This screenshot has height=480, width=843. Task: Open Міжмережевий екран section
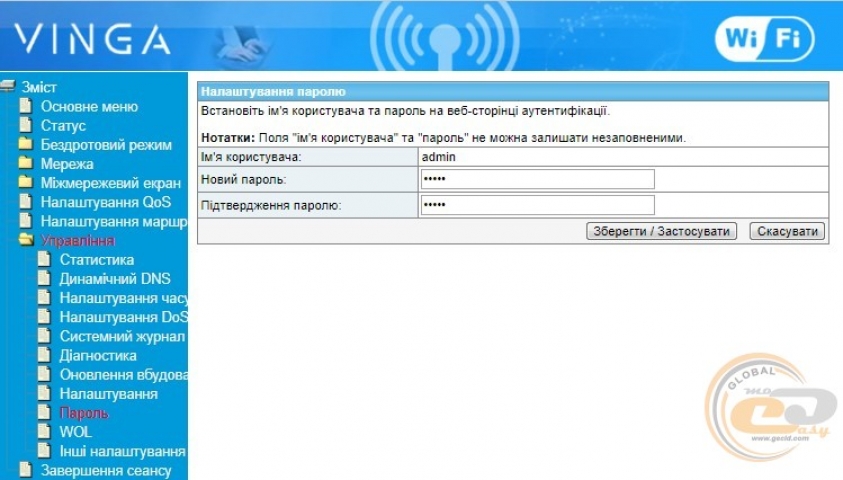click(111, 183)
